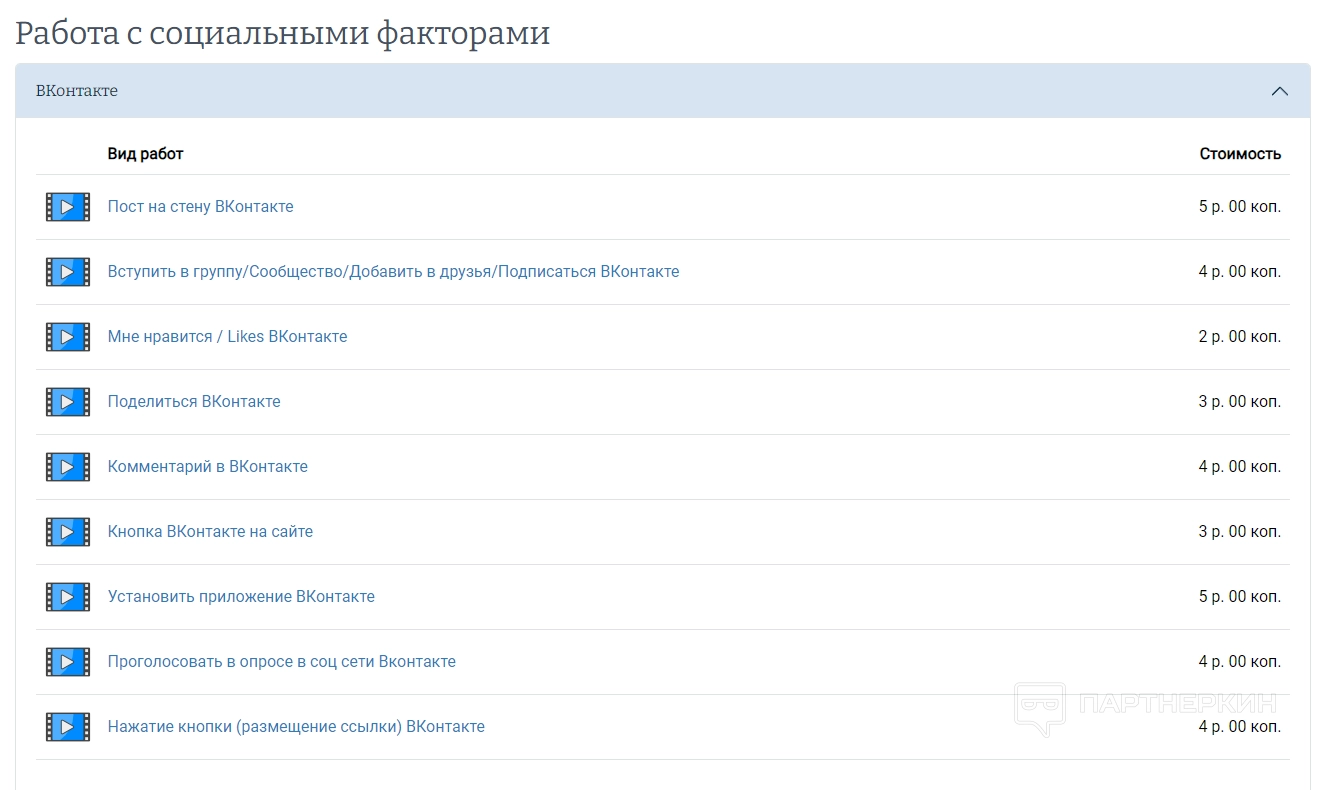Viewport: 1328px width, 790px height.
Task: Open Кнопка ВКонтакте на сайте link
Action: pos(210,532)
